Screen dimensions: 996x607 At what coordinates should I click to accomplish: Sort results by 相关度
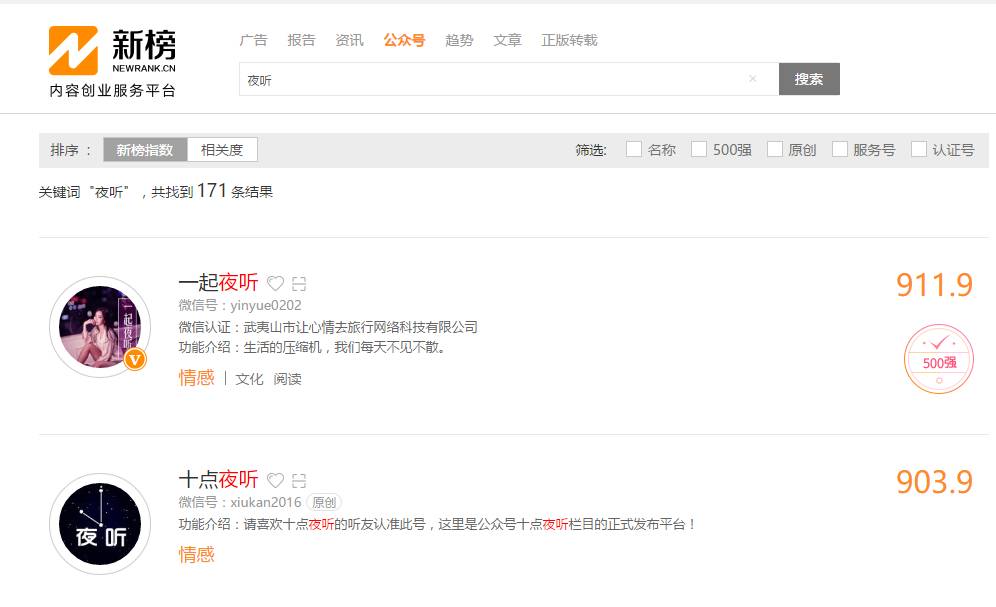[x=222, y=150]
